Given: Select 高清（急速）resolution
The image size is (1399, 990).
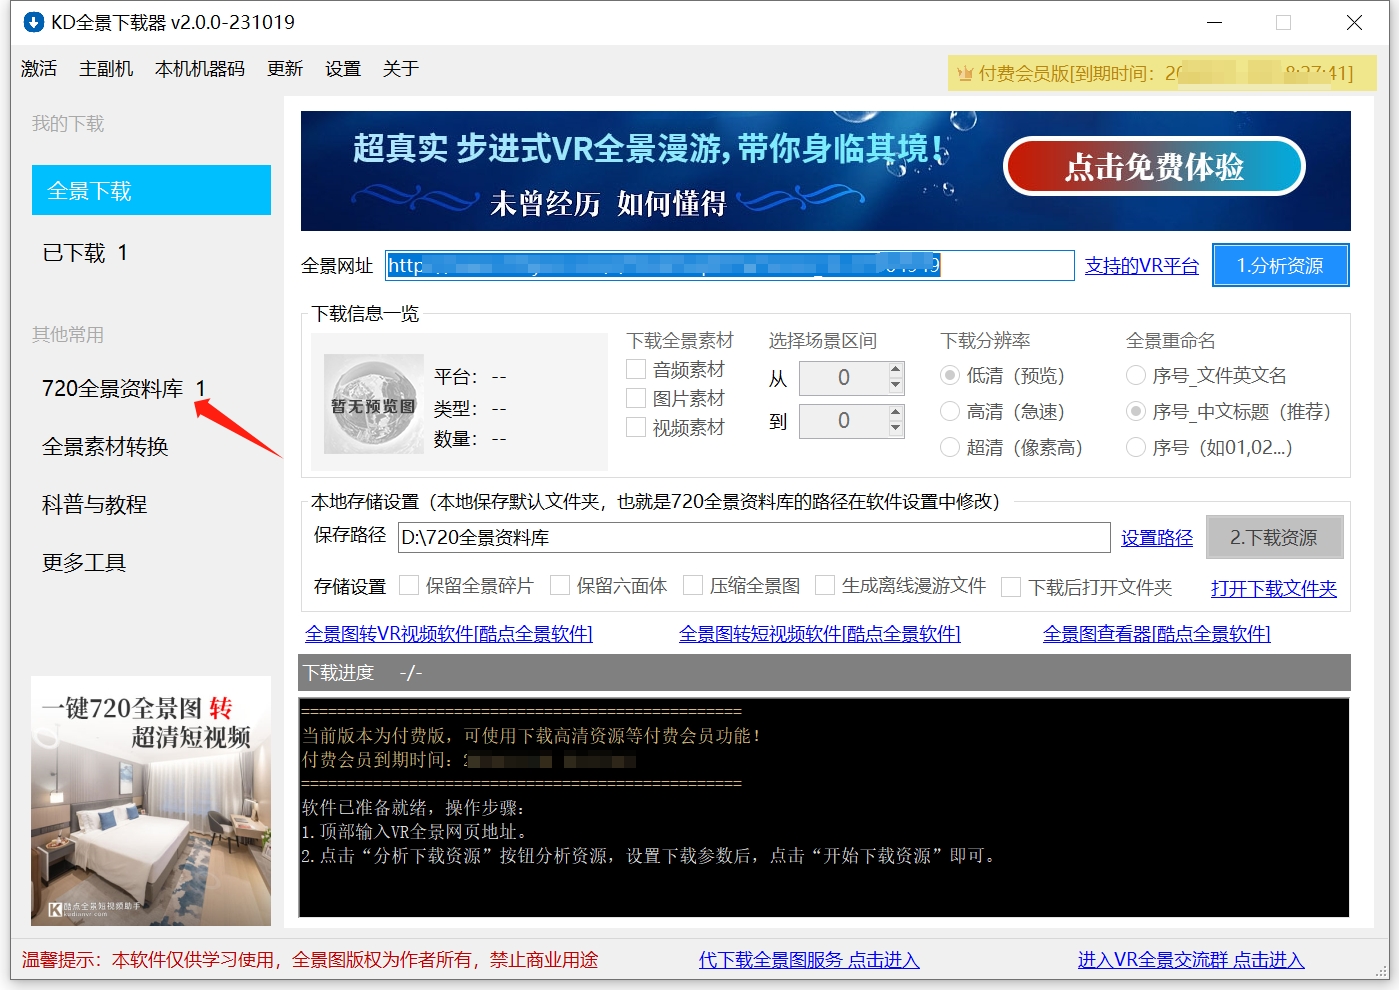Looking at the screenshot, I should (x=950, y=412).
